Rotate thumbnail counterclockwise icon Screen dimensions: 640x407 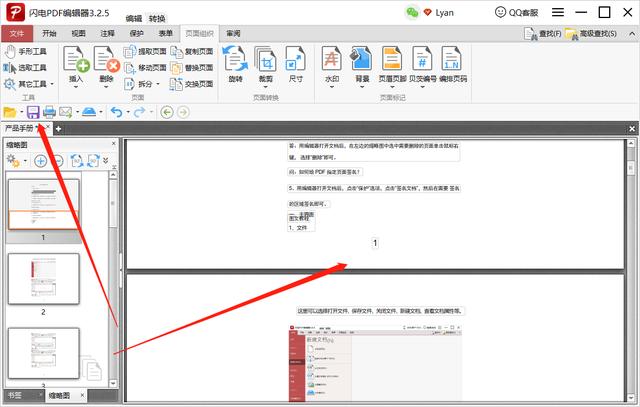76,161
